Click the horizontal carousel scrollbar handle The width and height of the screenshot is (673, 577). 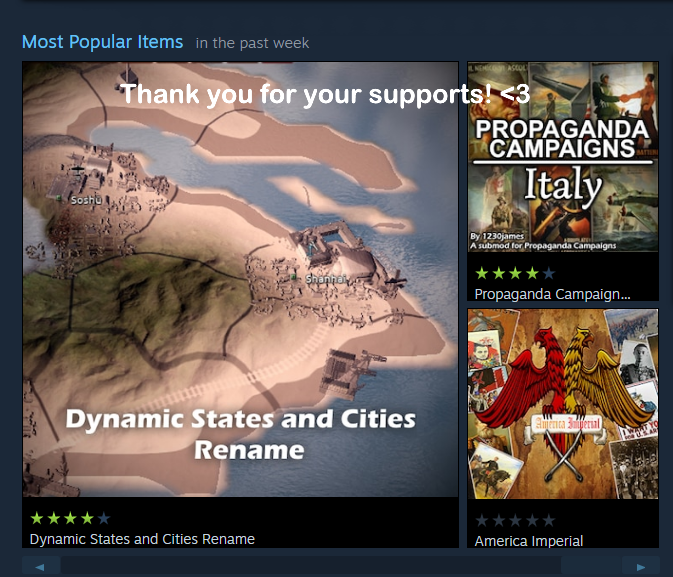[311, 566]
